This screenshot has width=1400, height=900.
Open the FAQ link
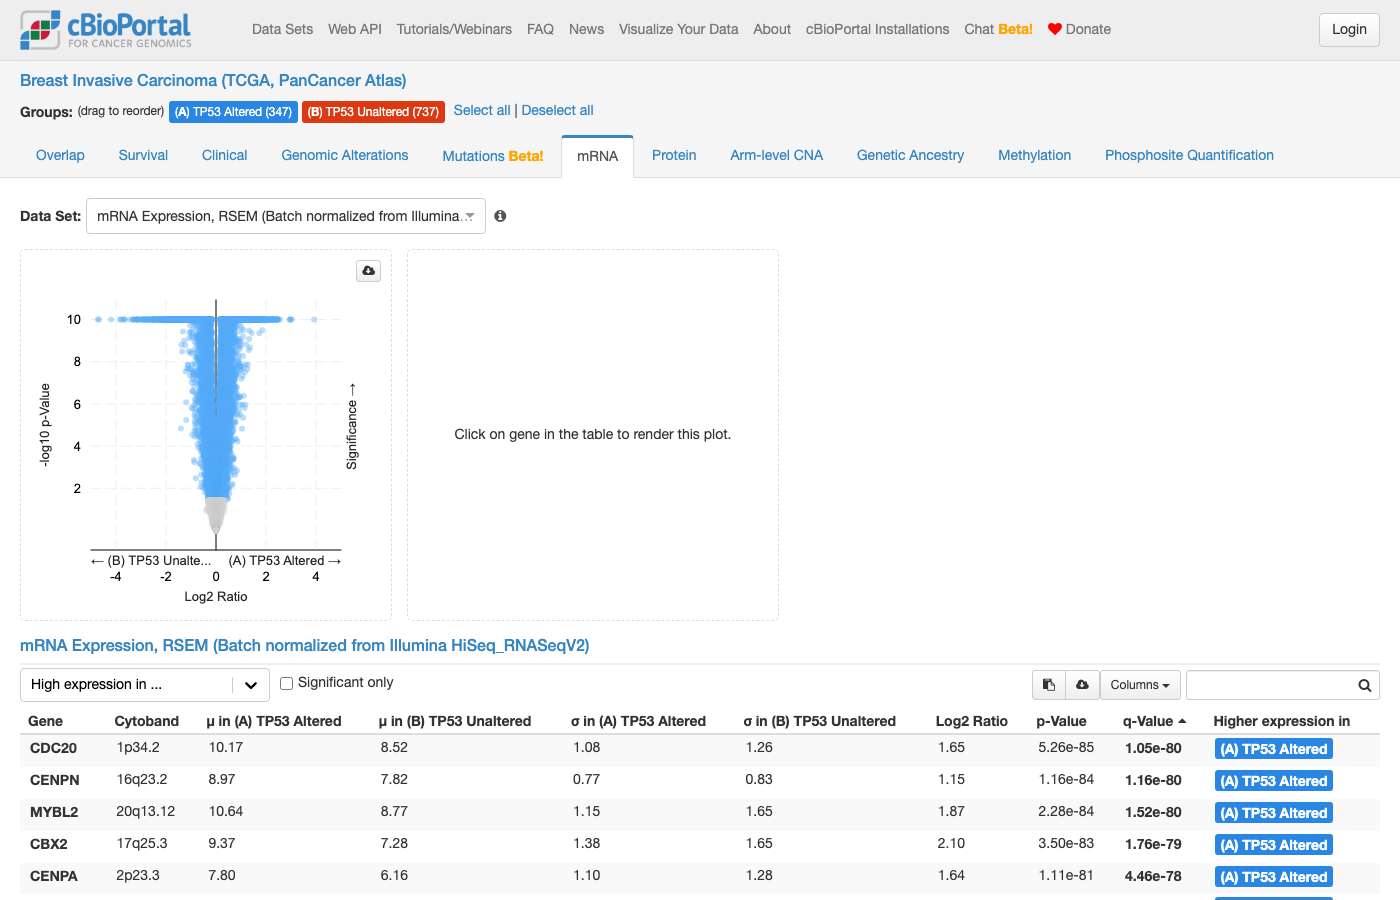540,29
